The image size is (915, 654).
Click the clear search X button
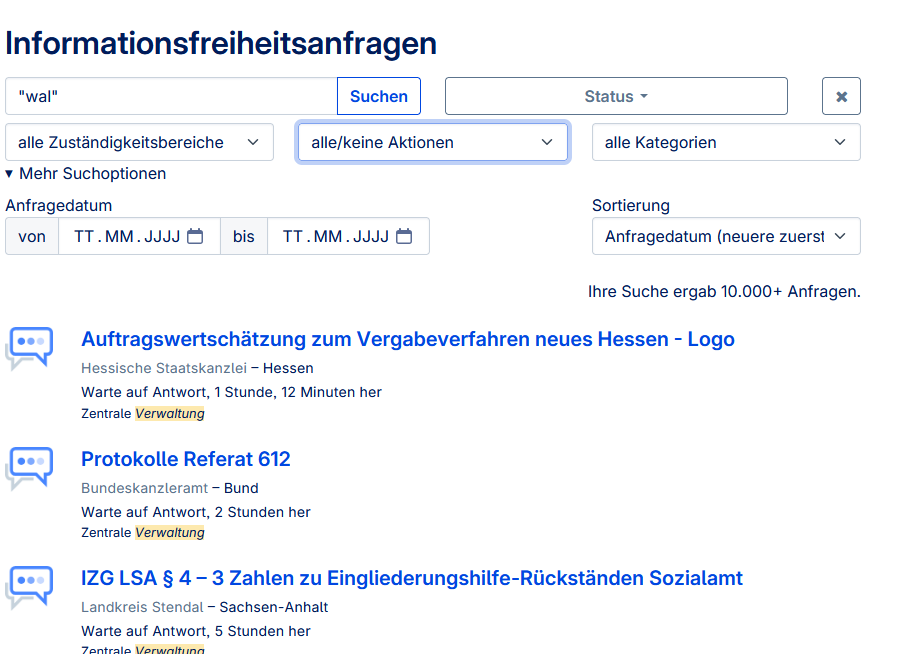[x=841, y=97]
